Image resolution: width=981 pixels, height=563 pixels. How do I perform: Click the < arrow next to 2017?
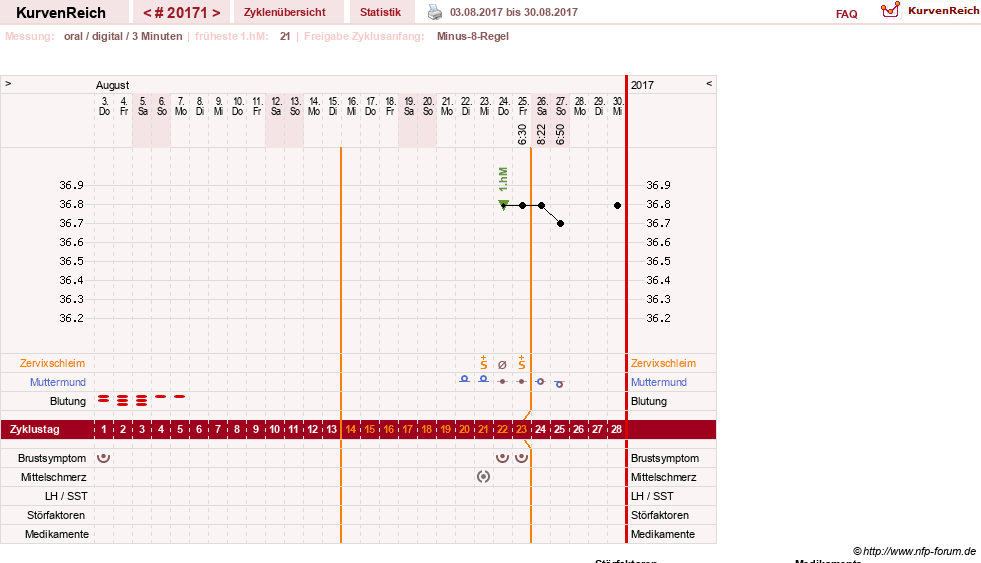coord(709,83)
